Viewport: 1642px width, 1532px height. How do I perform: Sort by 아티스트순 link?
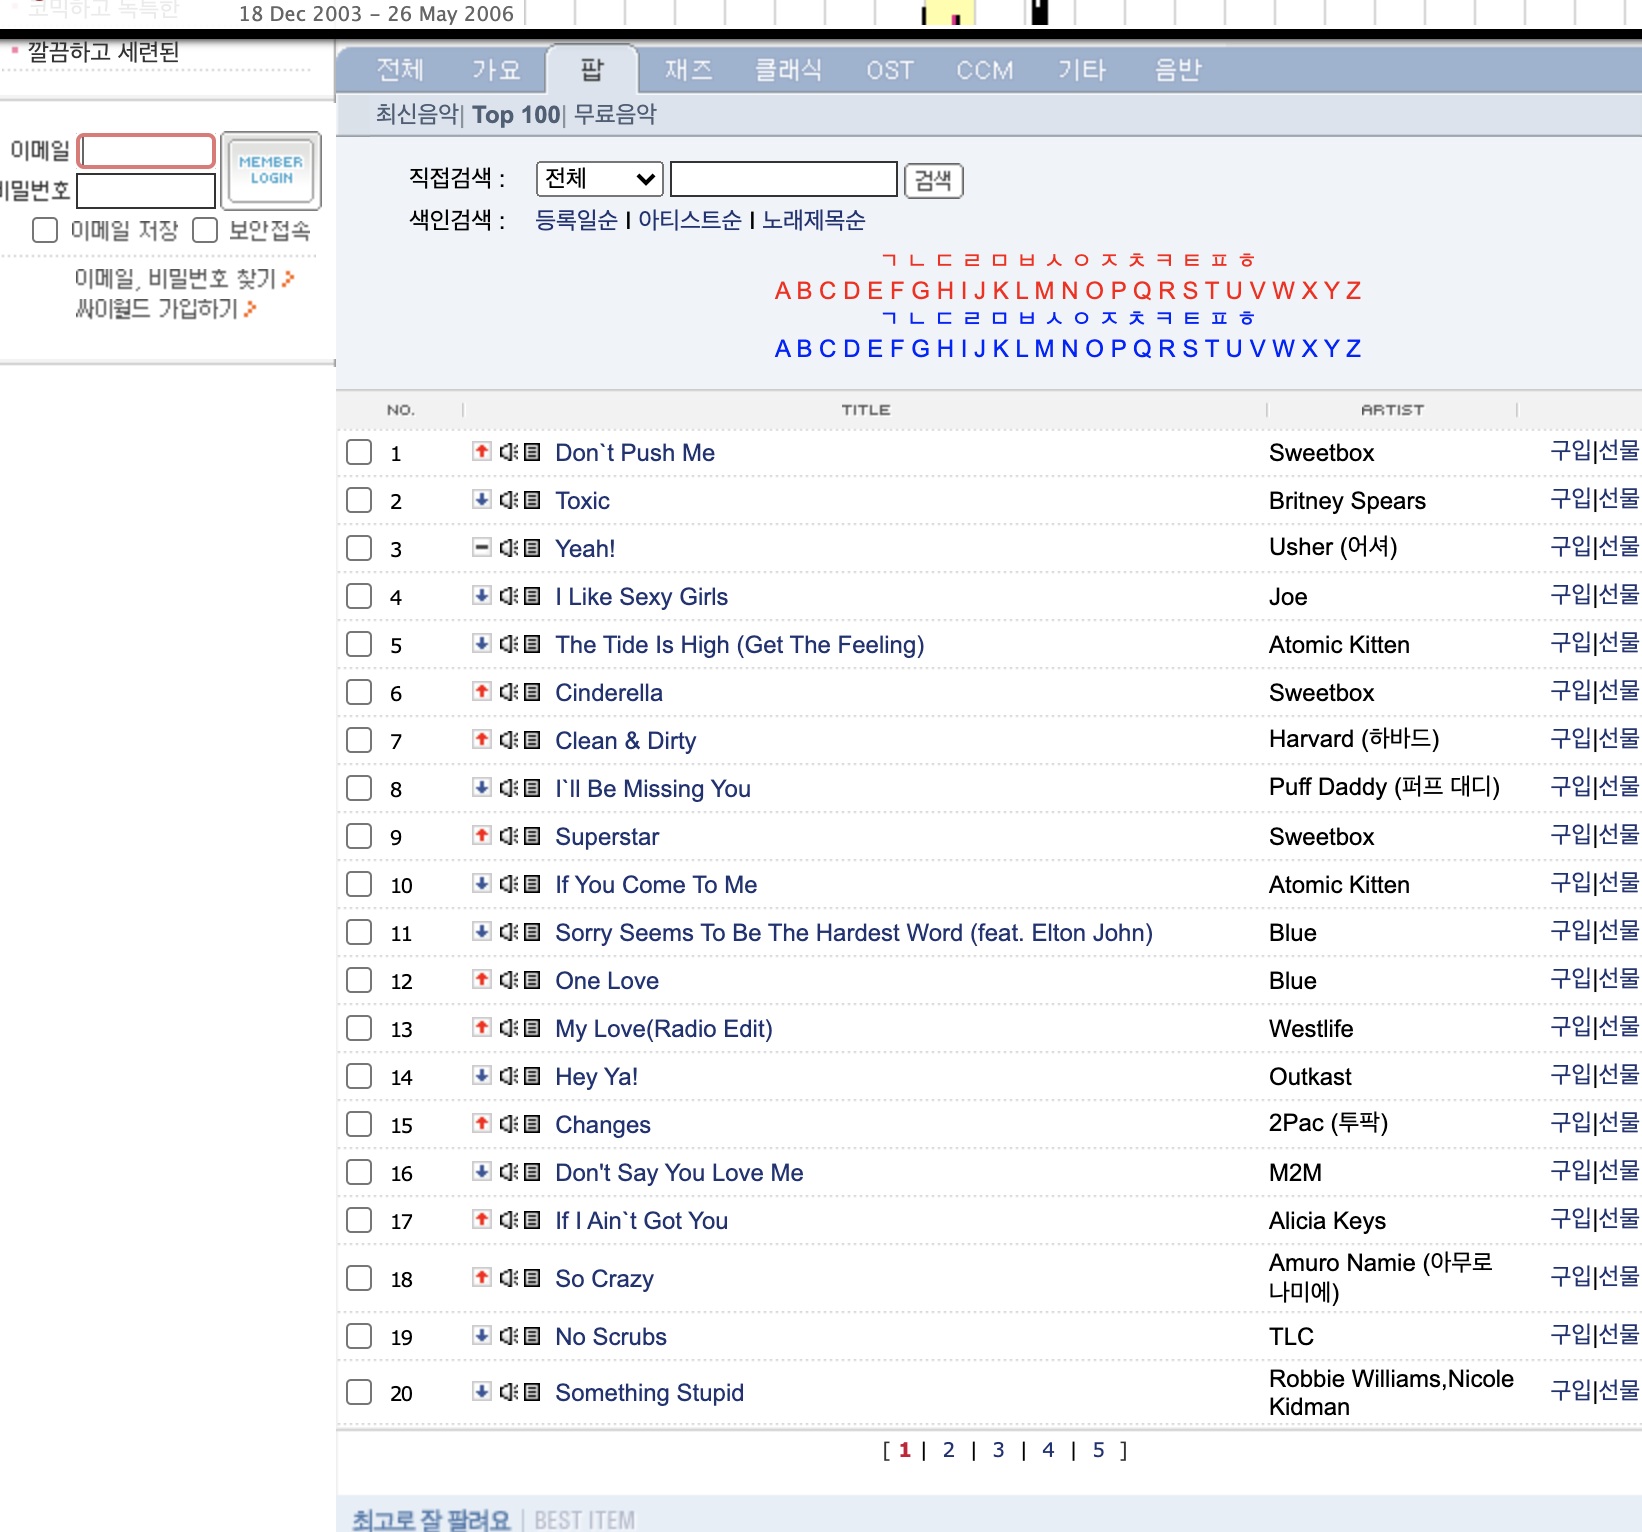pos(690,220)
